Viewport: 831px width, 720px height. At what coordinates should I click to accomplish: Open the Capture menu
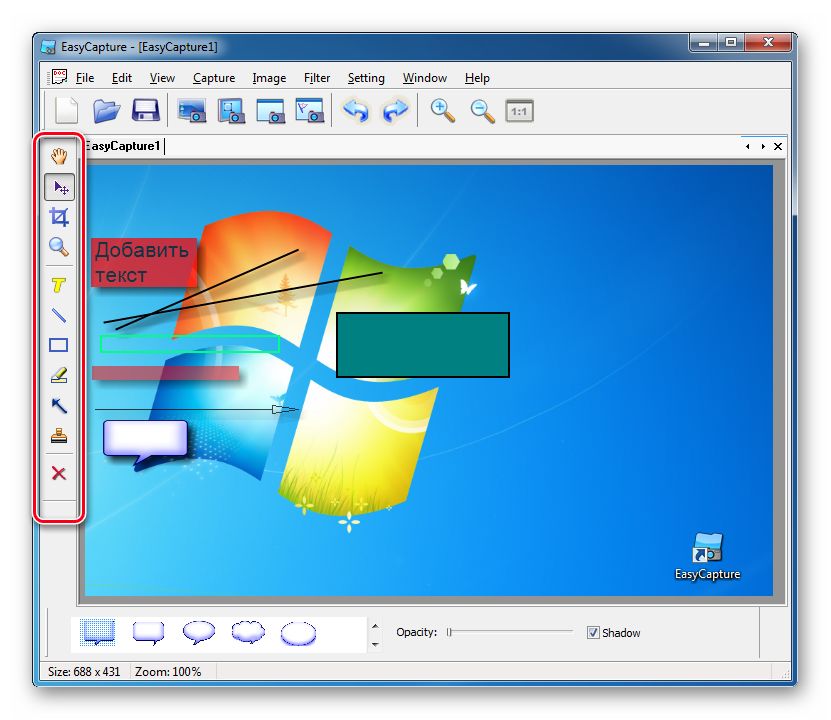(x=214, y=78)
